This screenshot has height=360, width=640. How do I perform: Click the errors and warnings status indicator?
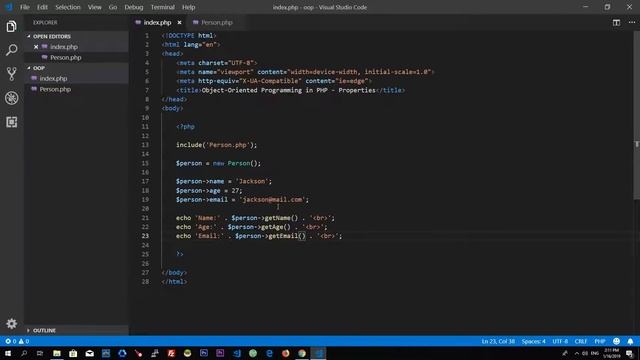click(17, 341)
